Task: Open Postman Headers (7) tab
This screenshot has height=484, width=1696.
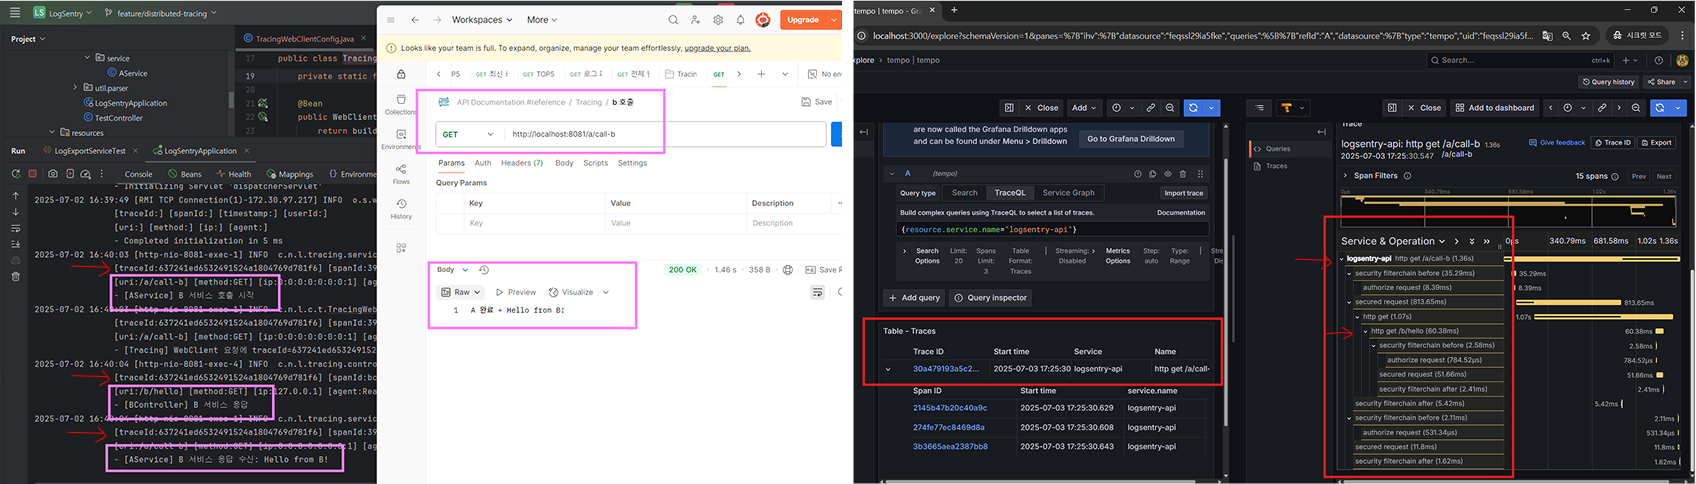Action: coord(522,163)
